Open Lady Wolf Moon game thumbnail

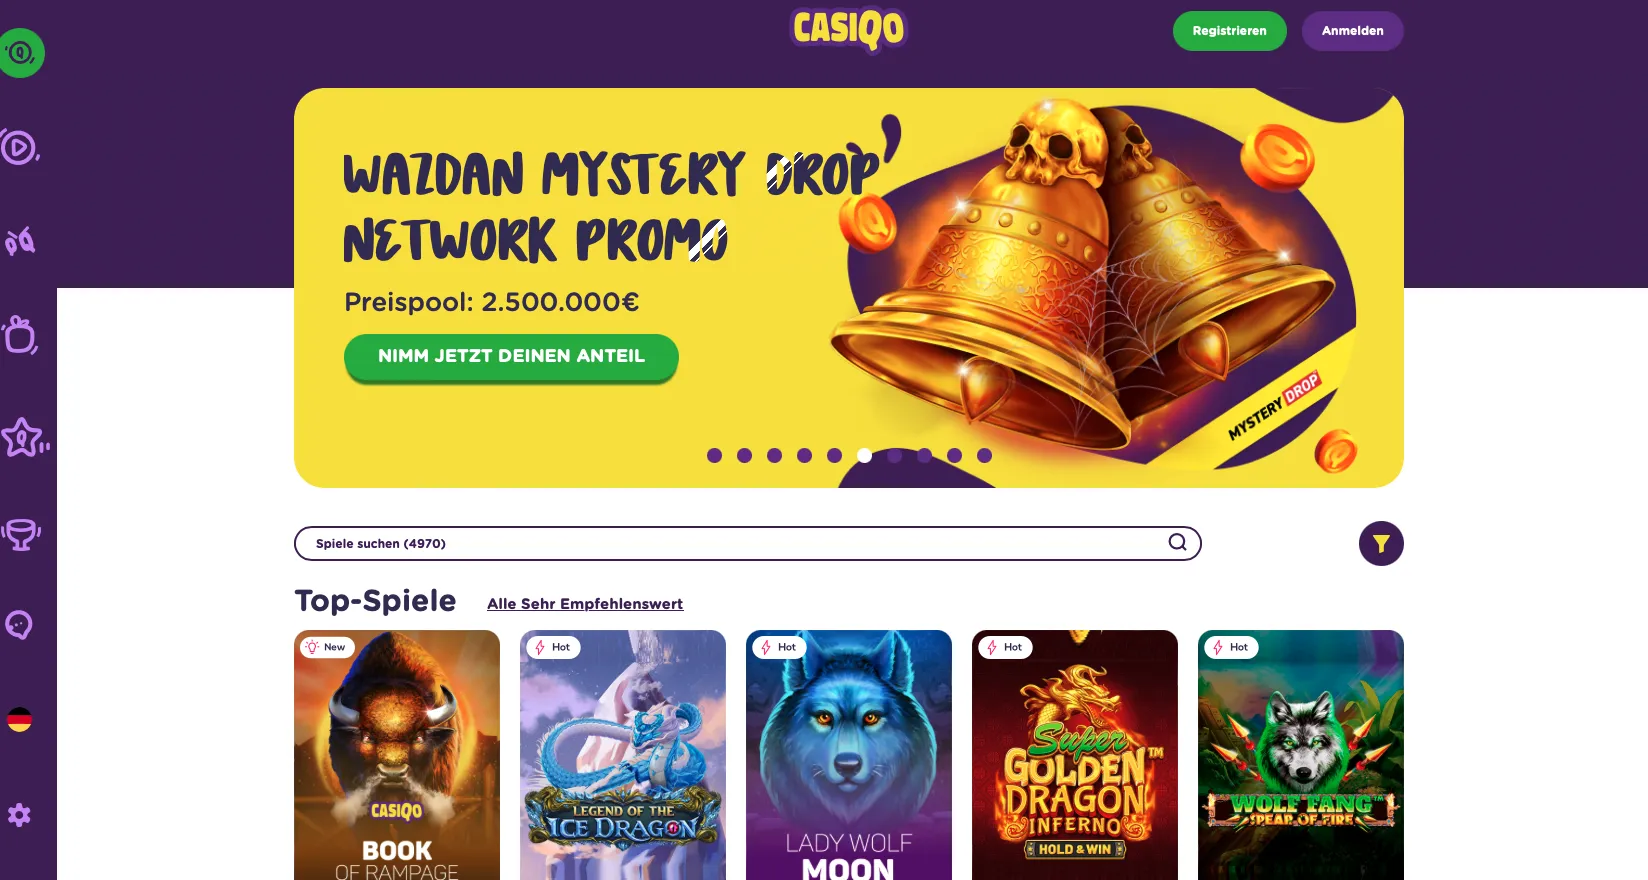[849, 755]
